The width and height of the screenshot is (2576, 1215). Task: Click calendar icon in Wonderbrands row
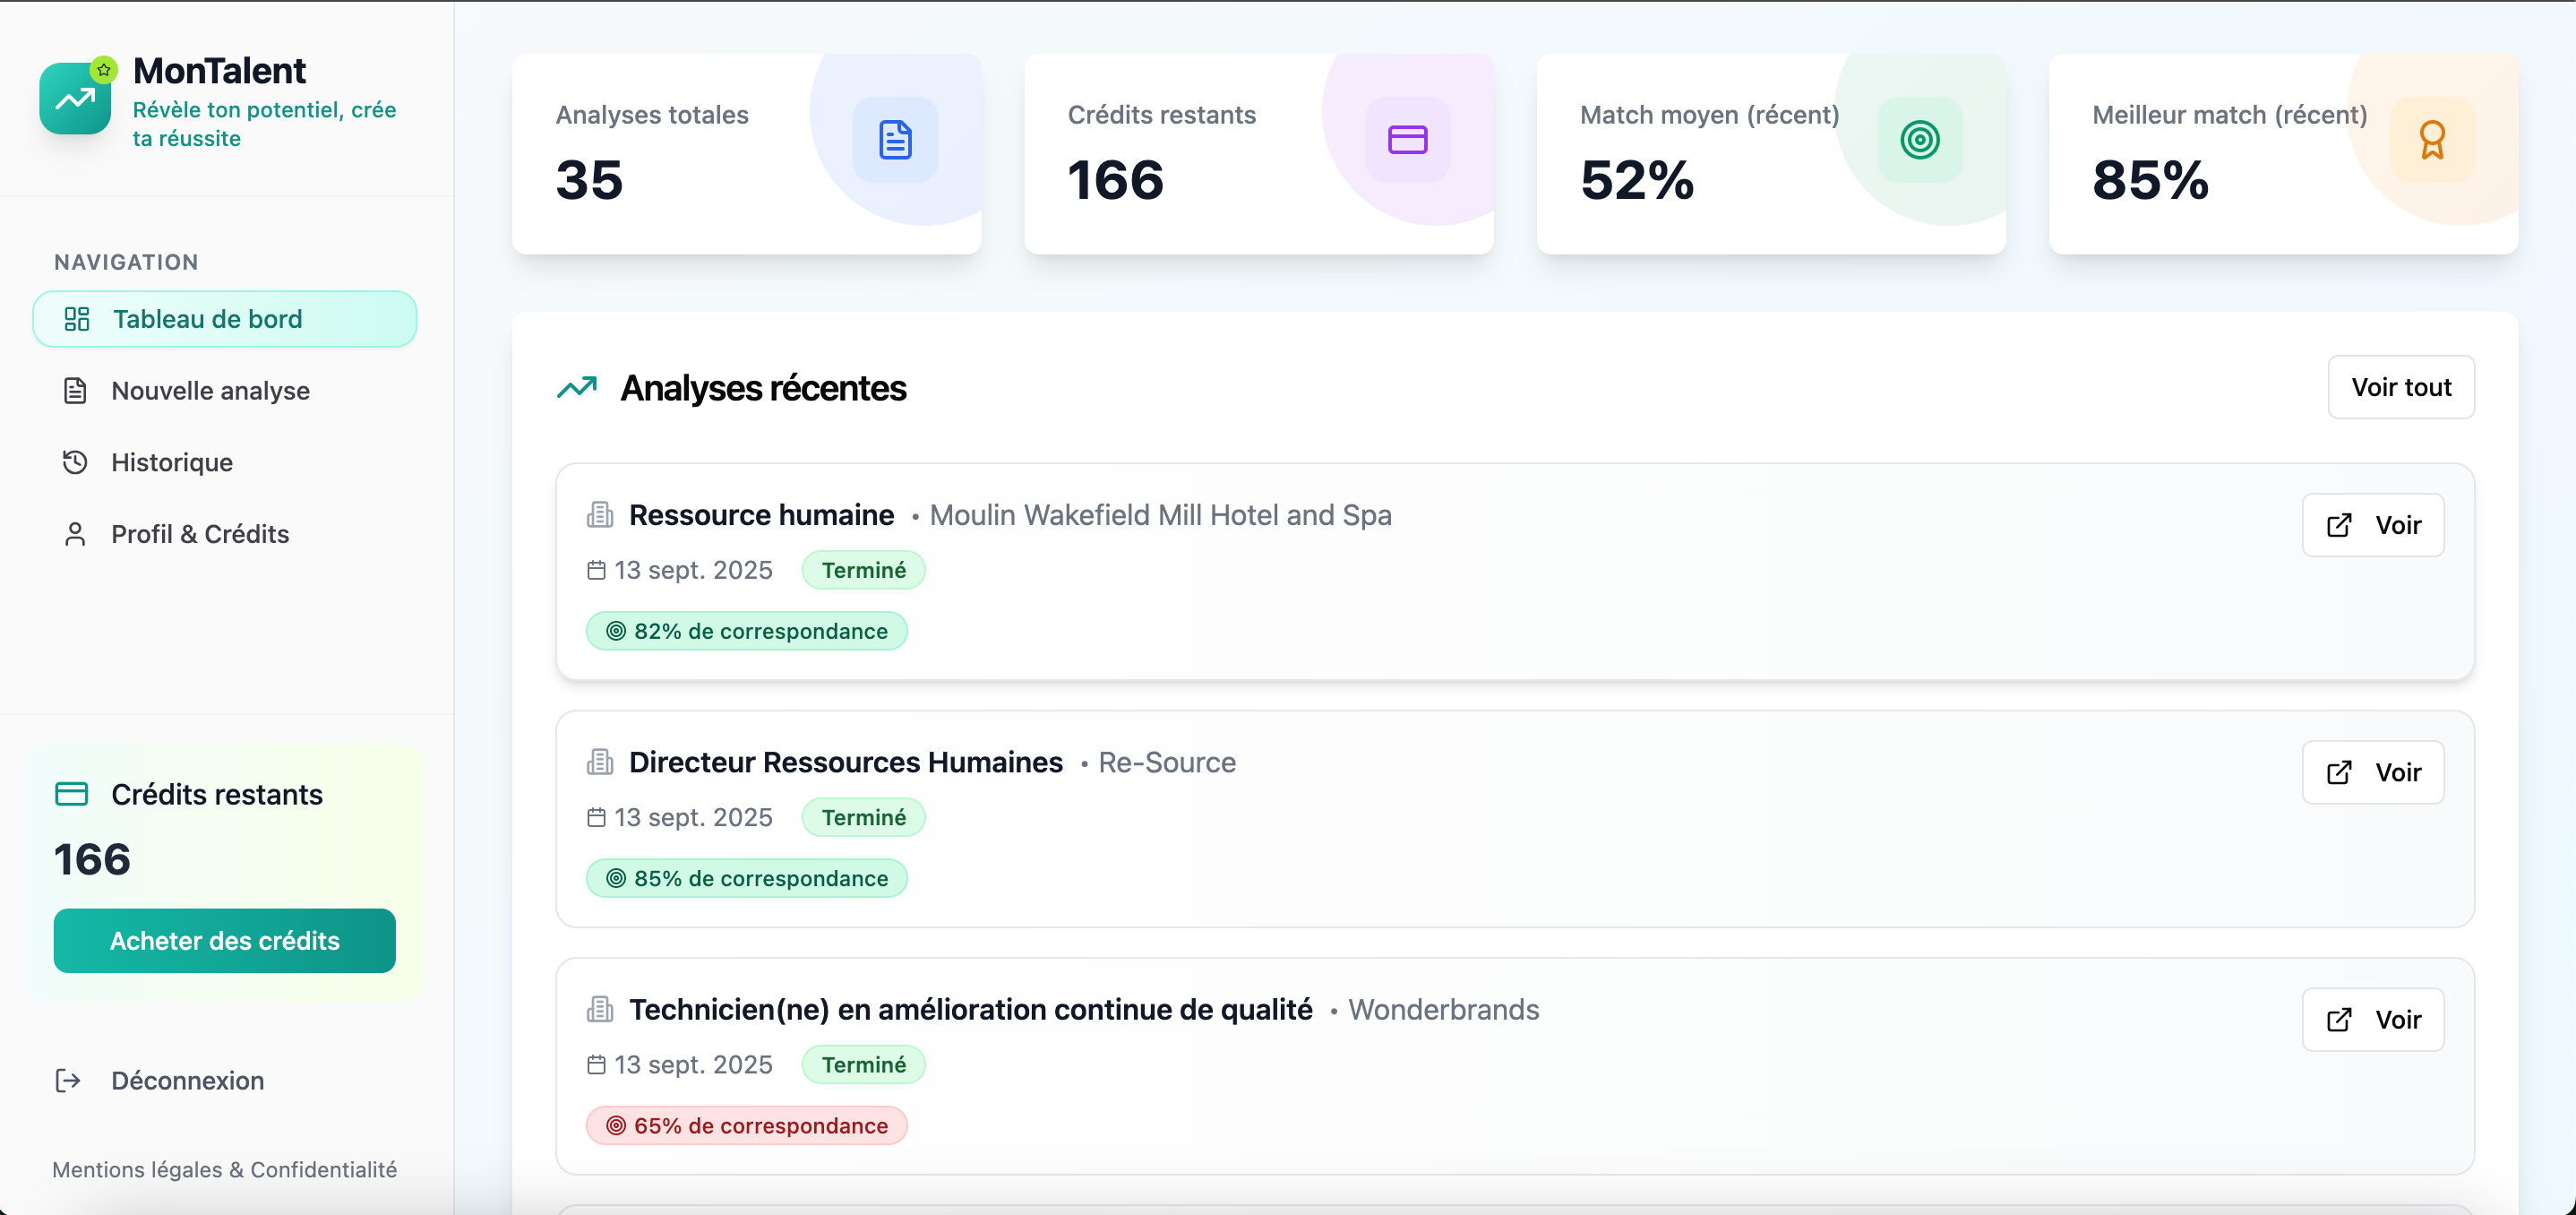(596, 1064)
